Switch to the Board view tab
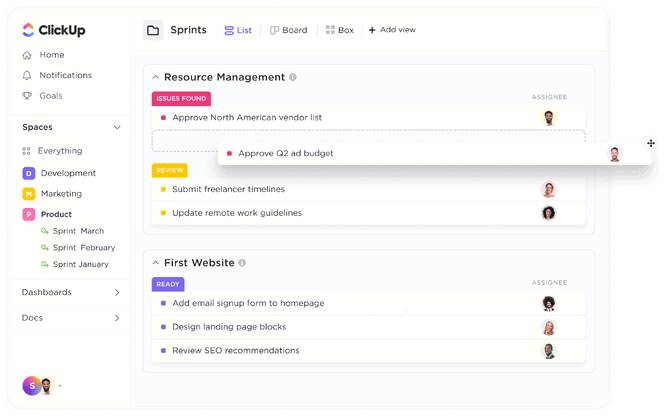The width and height of the screenshot is (668, 416). pyautogui.click(x=288, y=30)
